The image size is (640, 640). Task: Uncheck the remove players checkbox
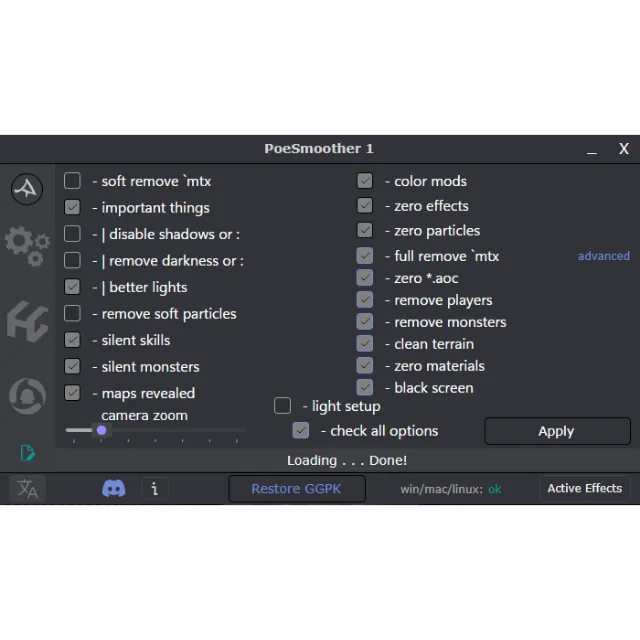tap(365, 300)
